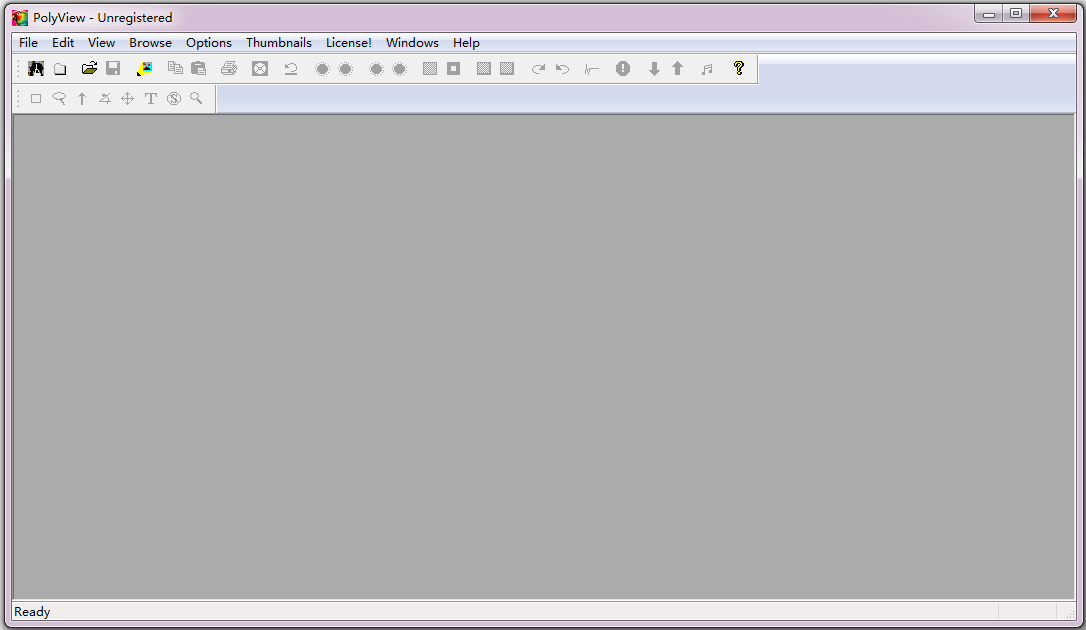Click the PolyView icon in title bar
Viewport: 1086px width, 630px height.
coord(20,17)
